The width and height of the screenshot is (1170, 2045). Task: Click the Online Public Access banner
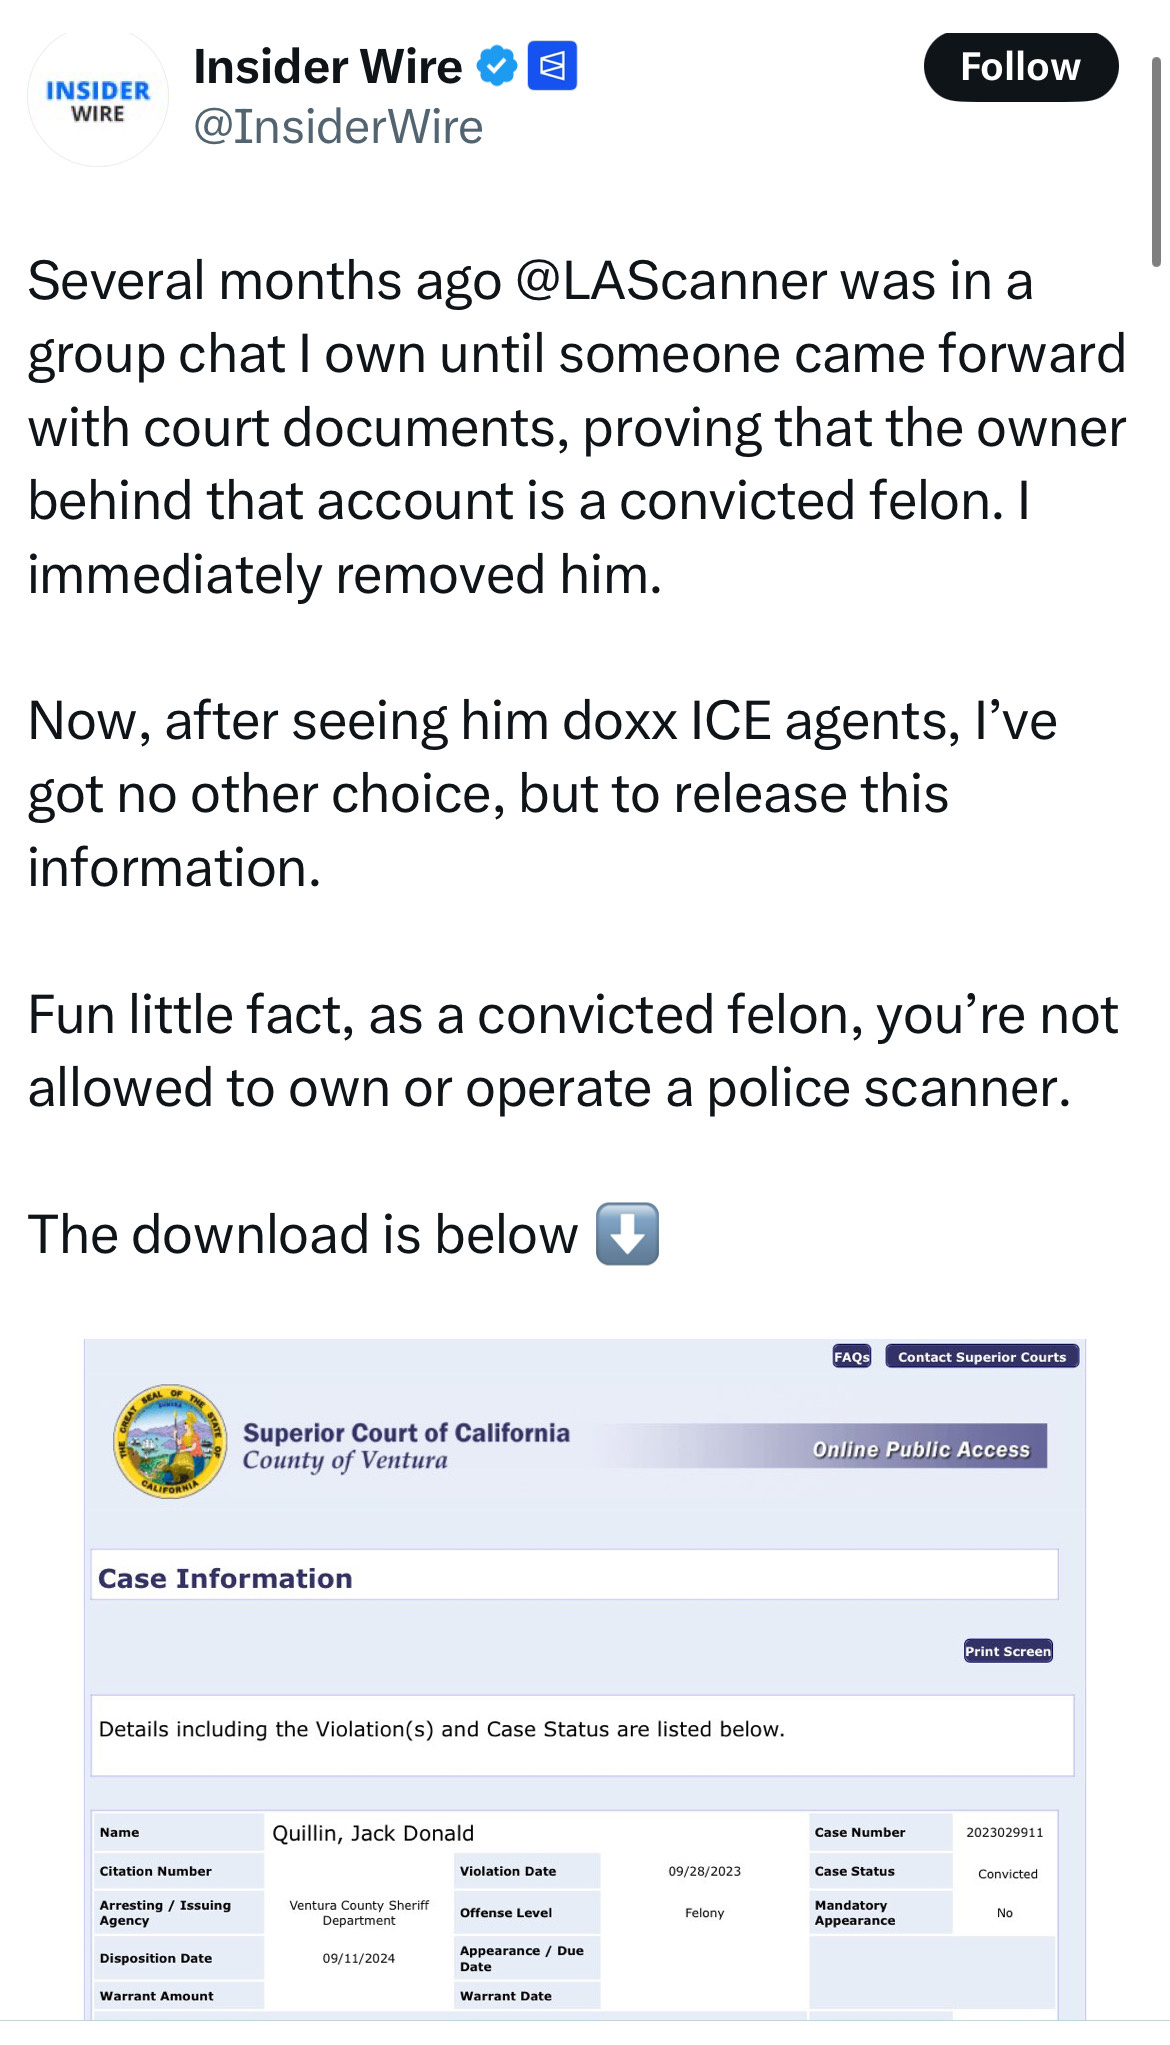click(x=921, y=1449)
